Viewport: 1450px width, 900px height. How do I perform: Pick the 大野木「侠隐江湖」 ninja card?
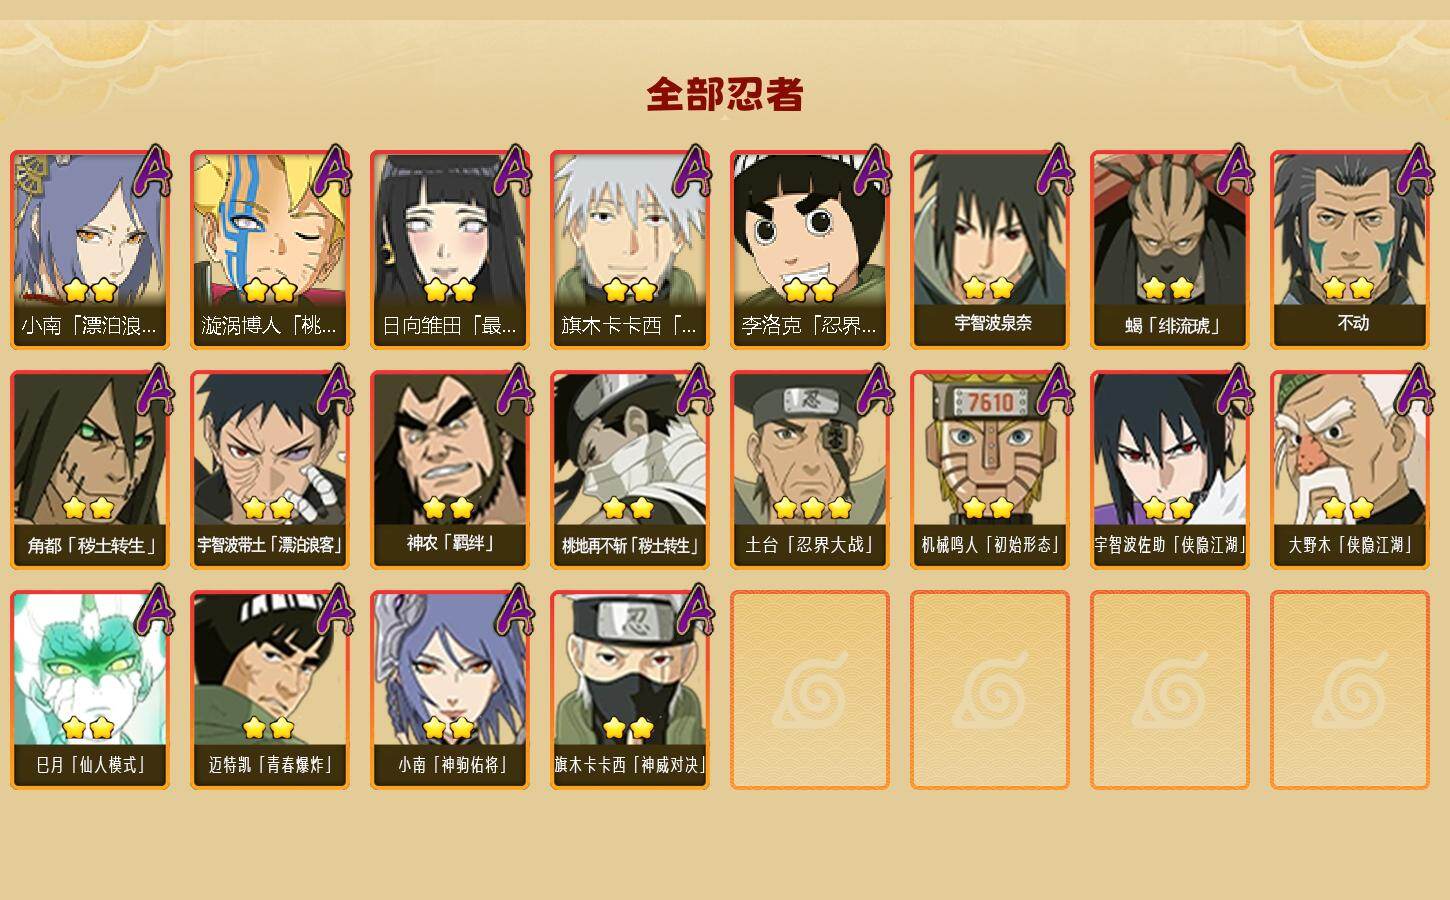[1349, 470]
